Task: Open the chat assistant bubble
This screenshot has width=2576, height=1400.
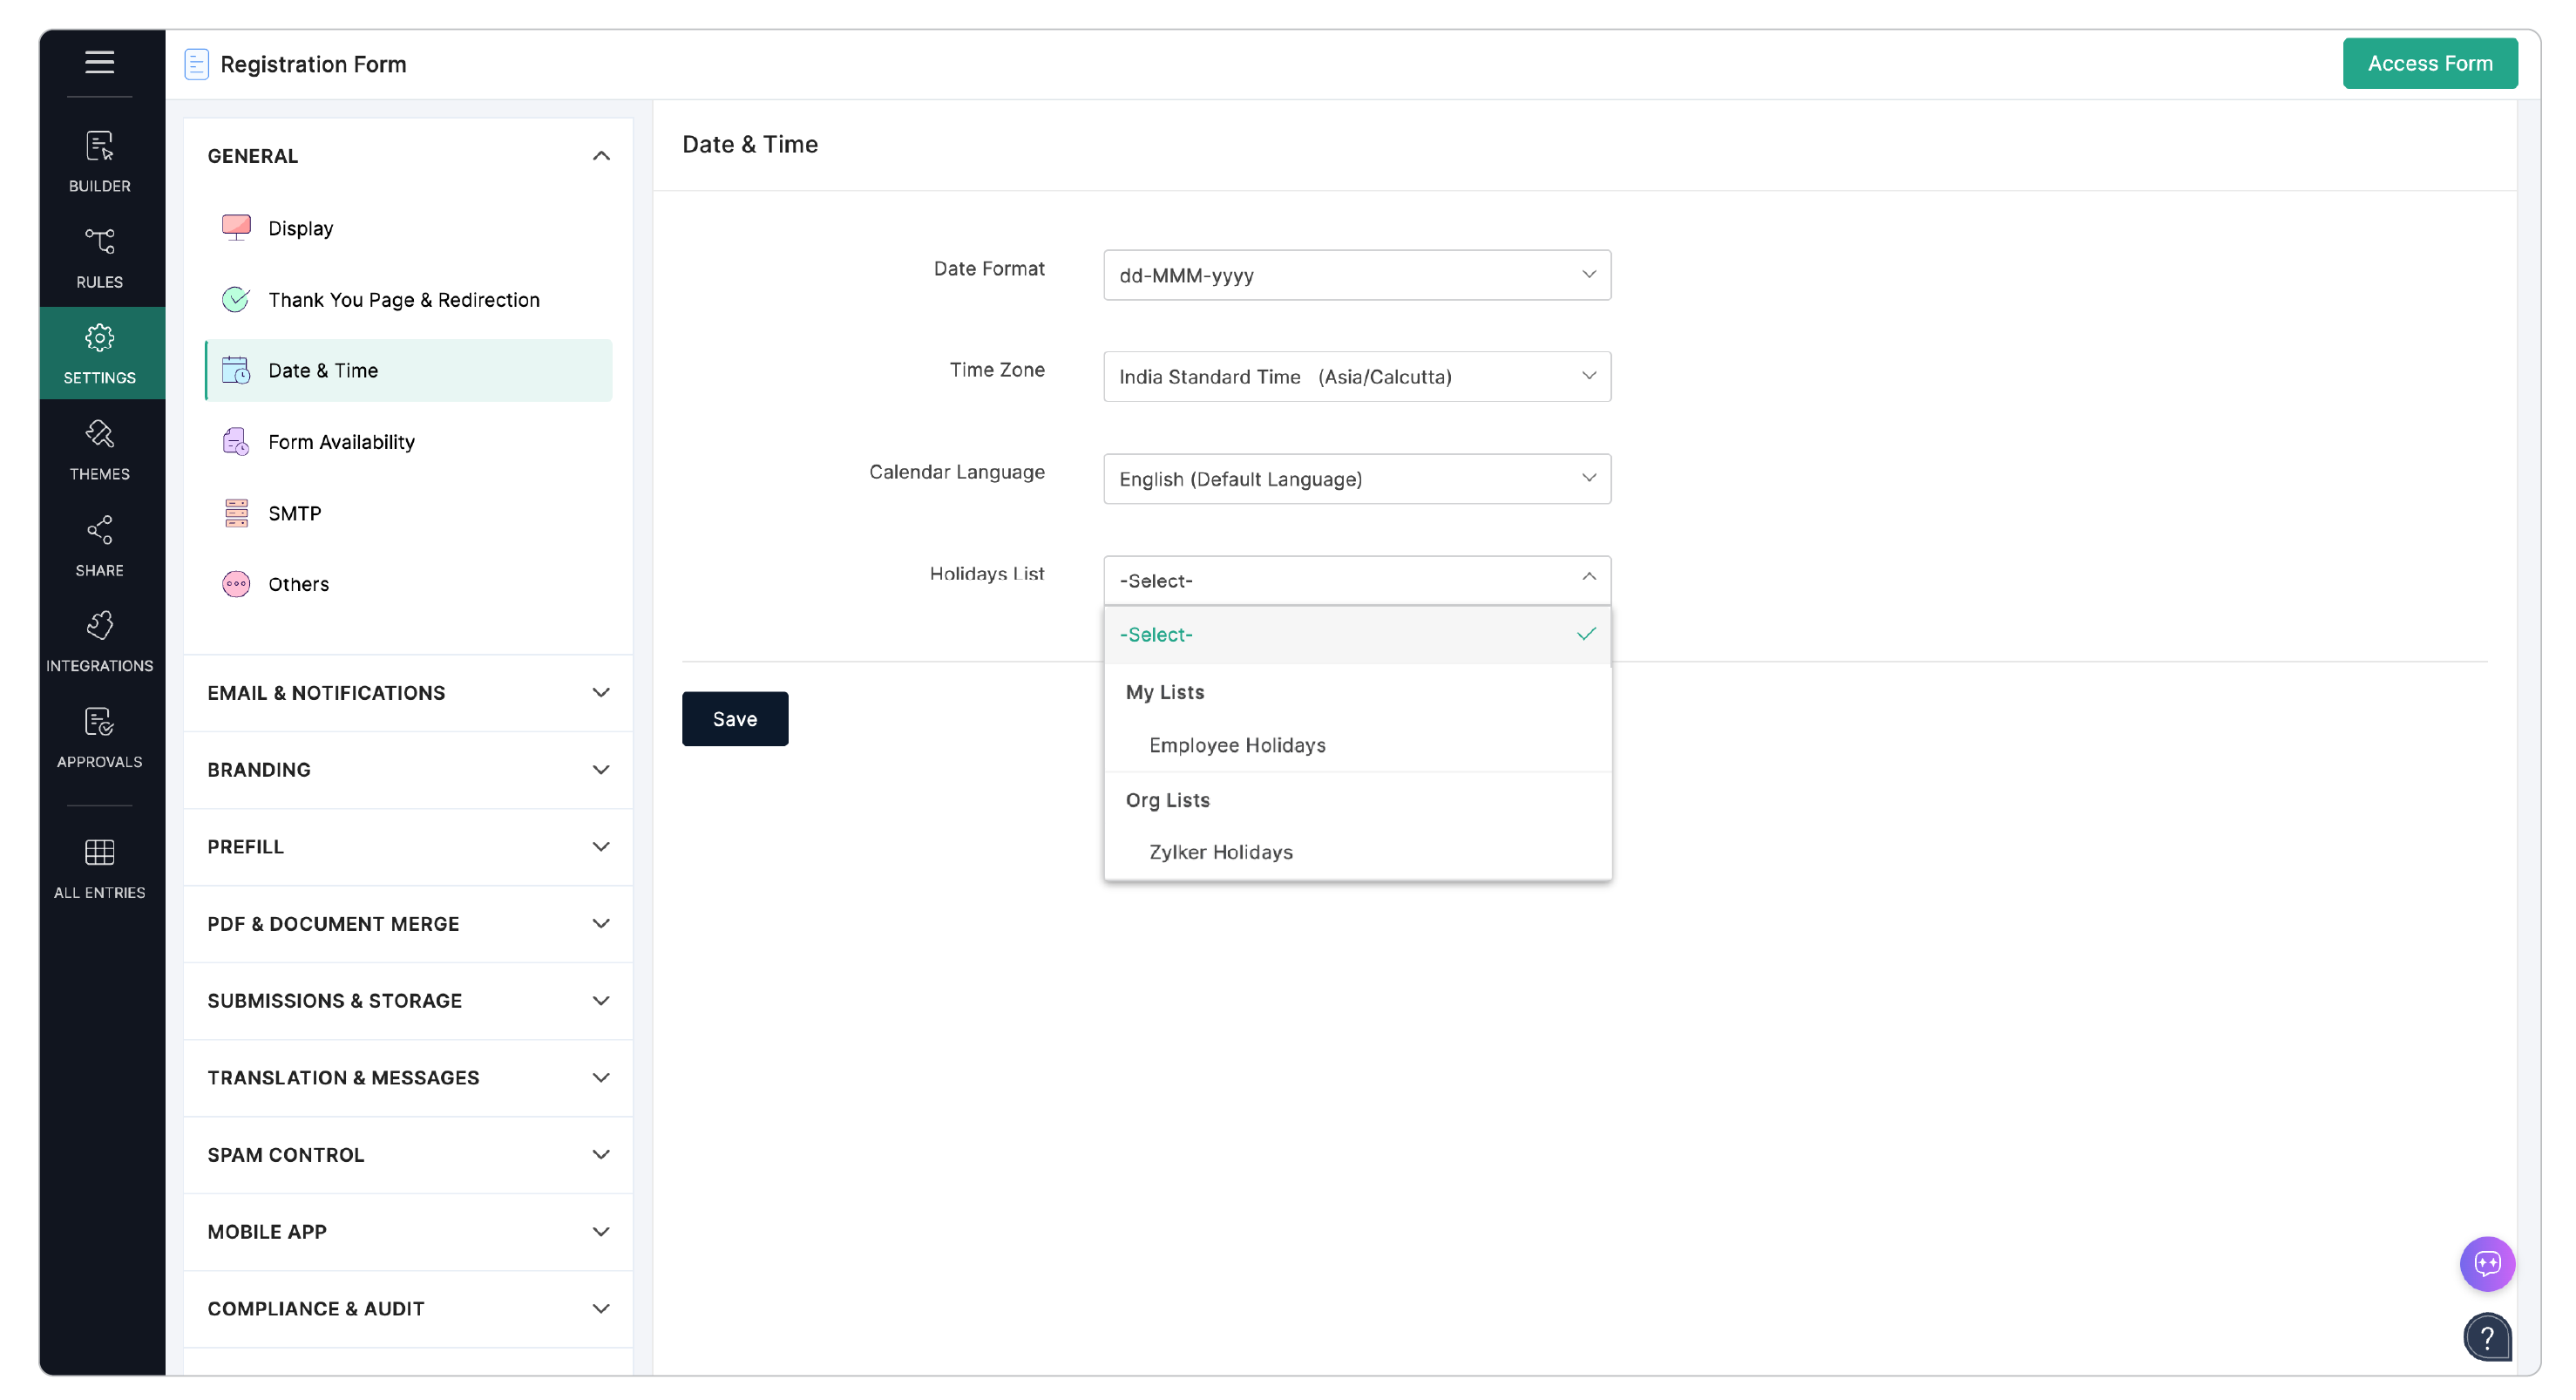Action: [x=2488, y=1263]
